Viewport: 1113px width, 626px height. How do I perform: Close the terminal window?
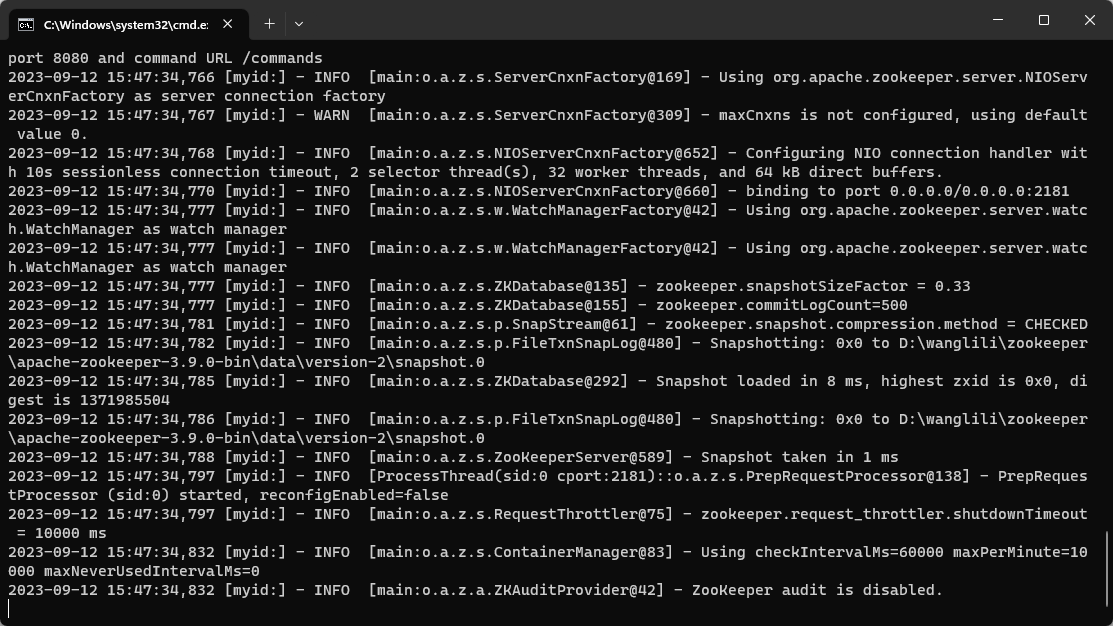(x=1090, y=20)
